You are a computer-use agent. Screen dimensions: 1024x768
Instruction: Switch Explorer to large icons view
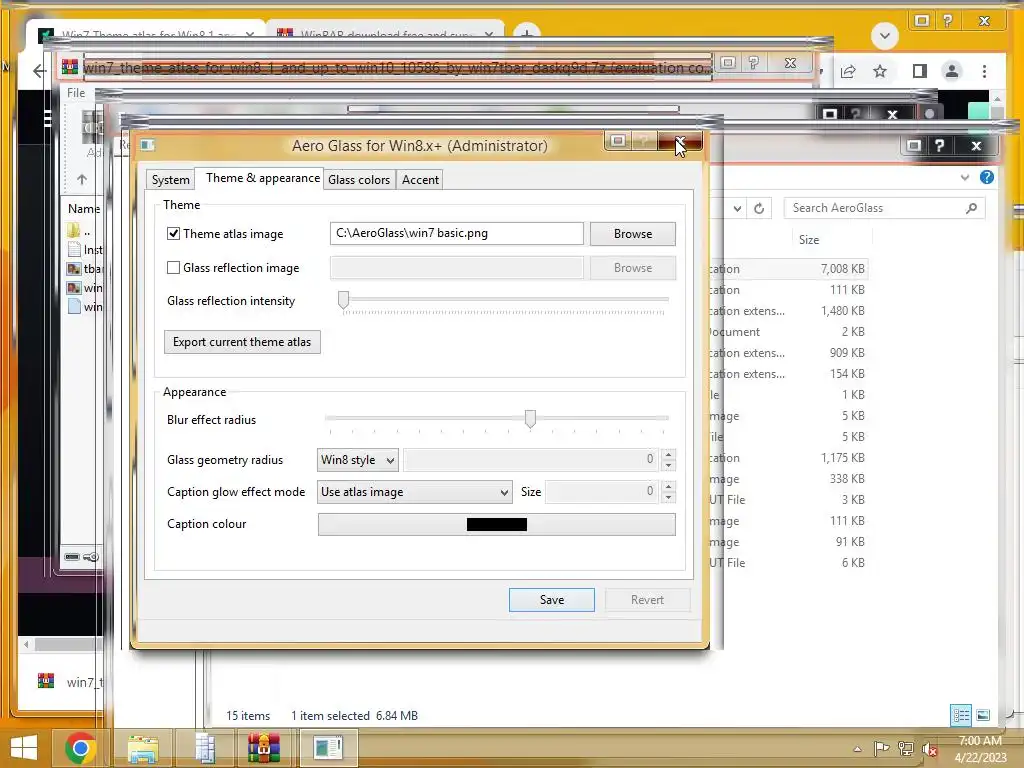(983, 715)
